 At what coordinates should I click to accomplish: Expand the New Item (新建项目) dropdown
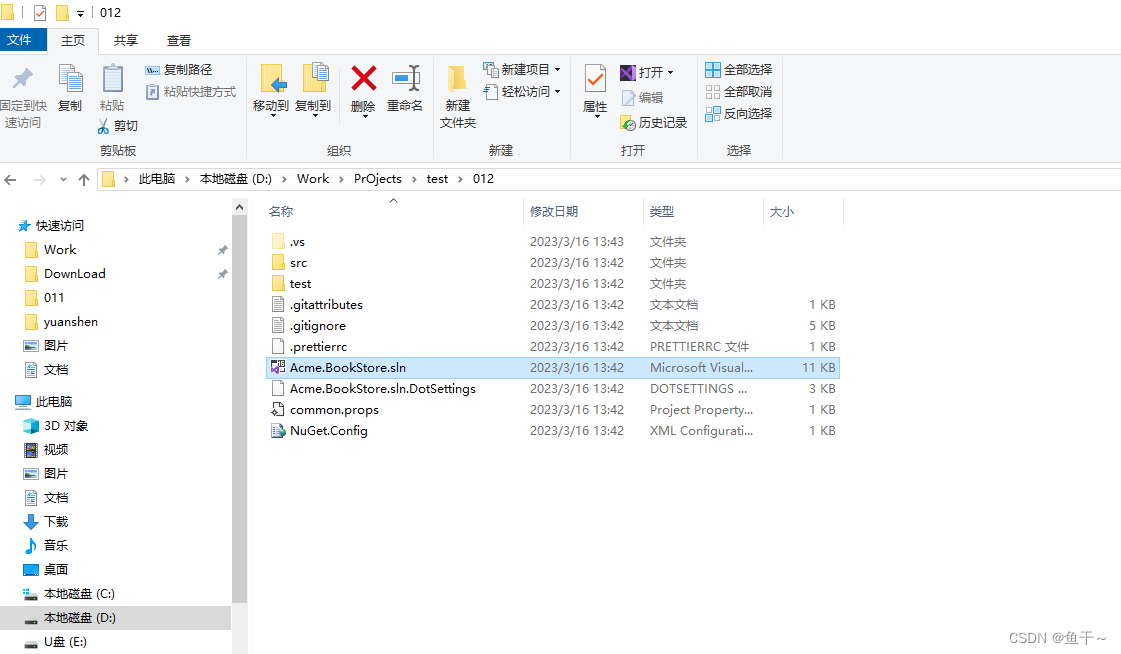coord(557,70)
